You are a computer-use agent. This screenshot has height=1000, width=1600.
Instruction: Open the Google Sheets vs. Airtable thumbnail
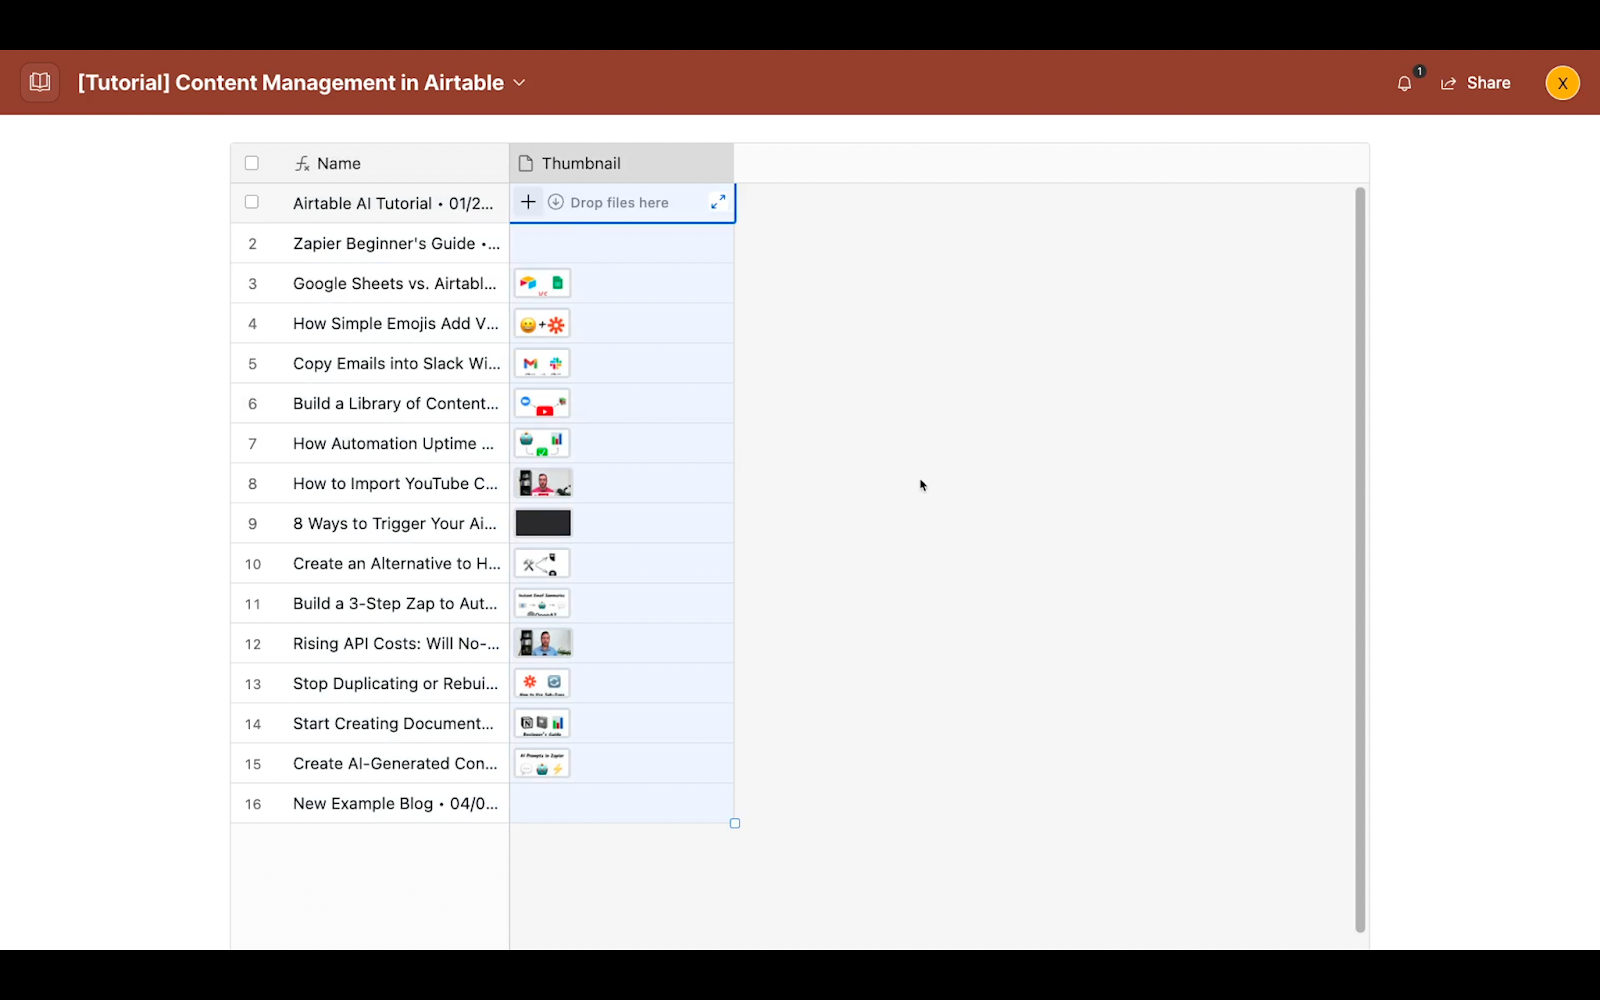click(543, 283)
